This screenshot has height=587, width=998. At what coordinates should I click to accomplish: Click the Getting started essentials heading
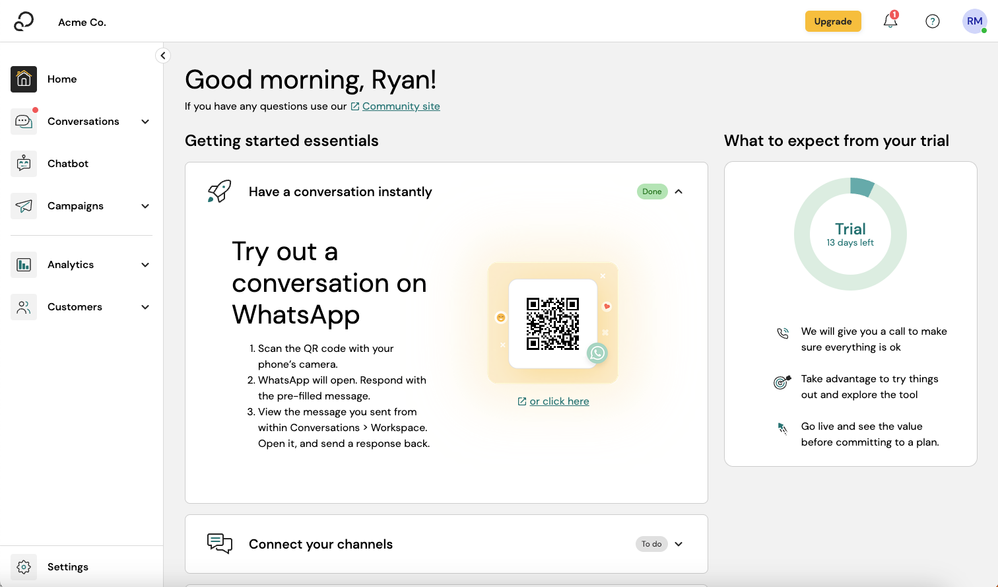tap(281, 141)
